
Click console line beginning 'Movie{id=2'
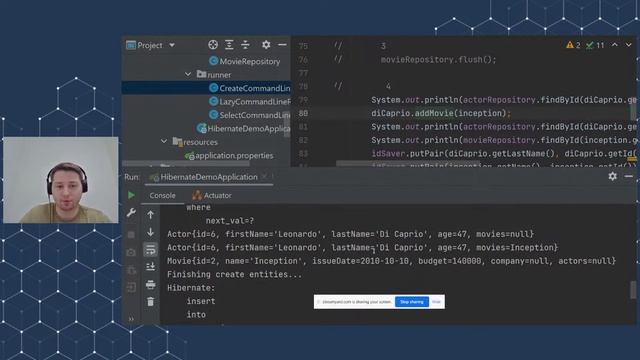[x=391, y=261]
